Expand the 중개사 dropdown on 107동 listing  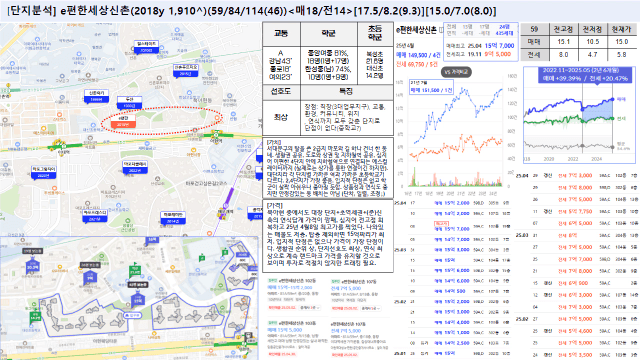371,308
